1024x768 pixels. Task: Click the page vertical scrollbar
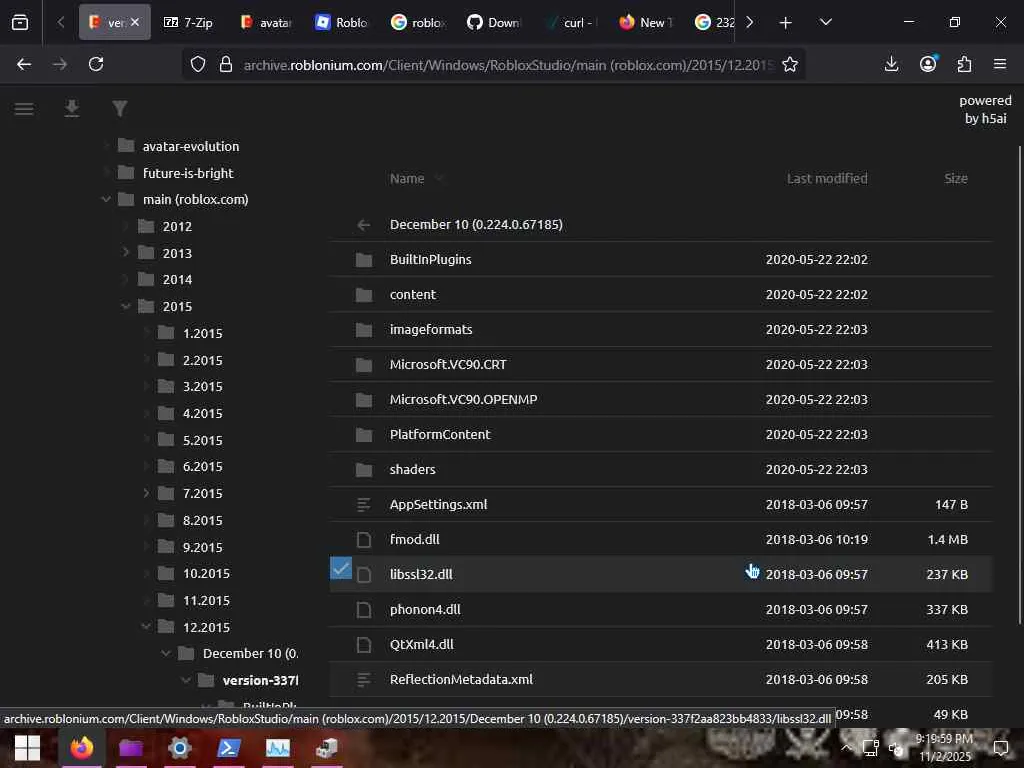click(x=1019, y=384)
